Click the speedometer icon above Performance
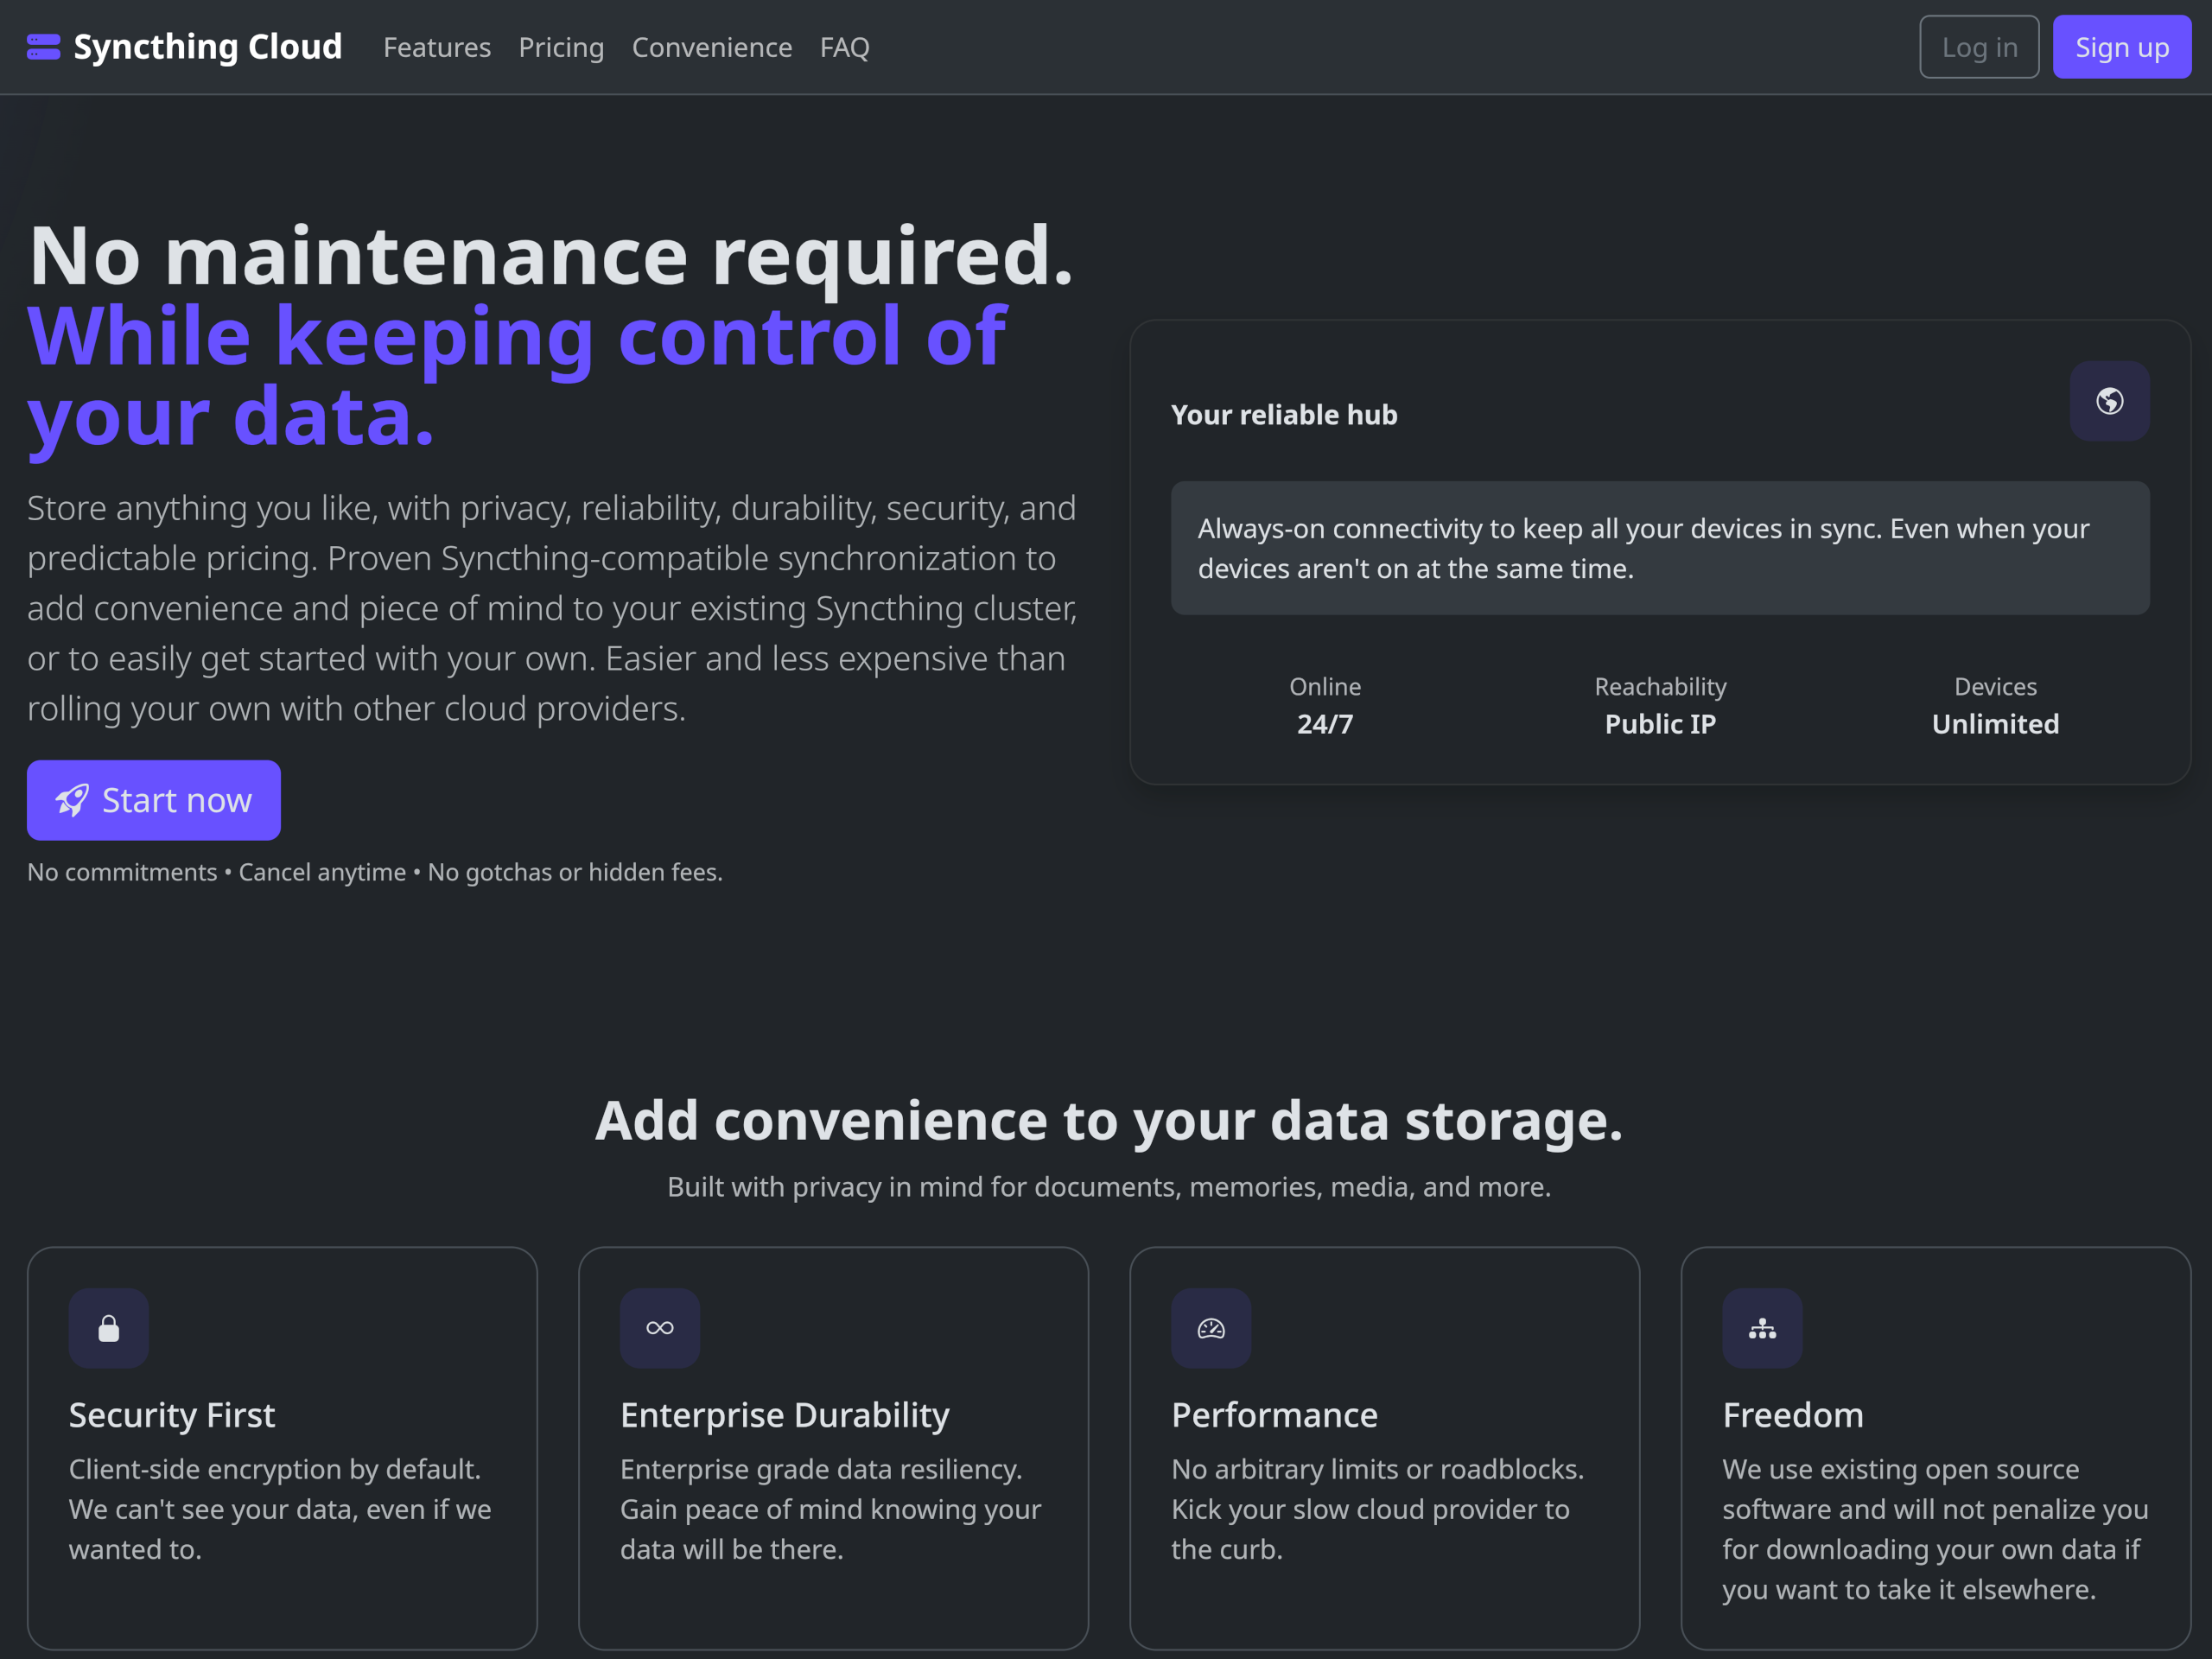2212x1659 pixels. [x=1211, y=1328]
